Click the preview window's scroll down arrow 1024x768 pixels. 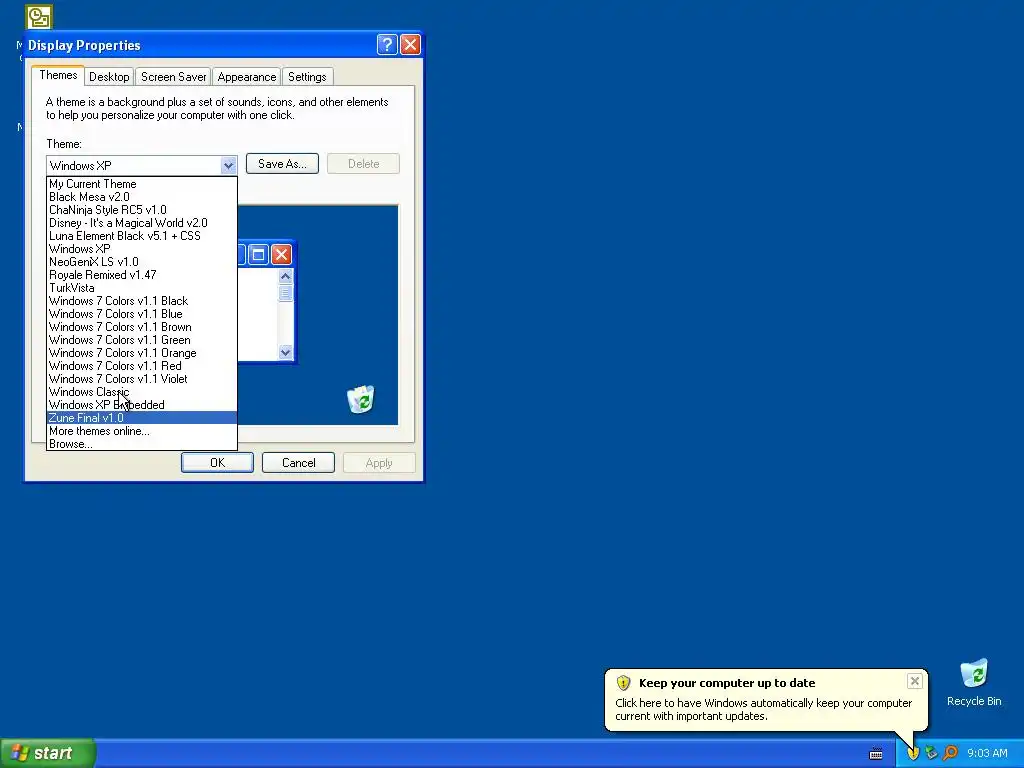point(285,353)
